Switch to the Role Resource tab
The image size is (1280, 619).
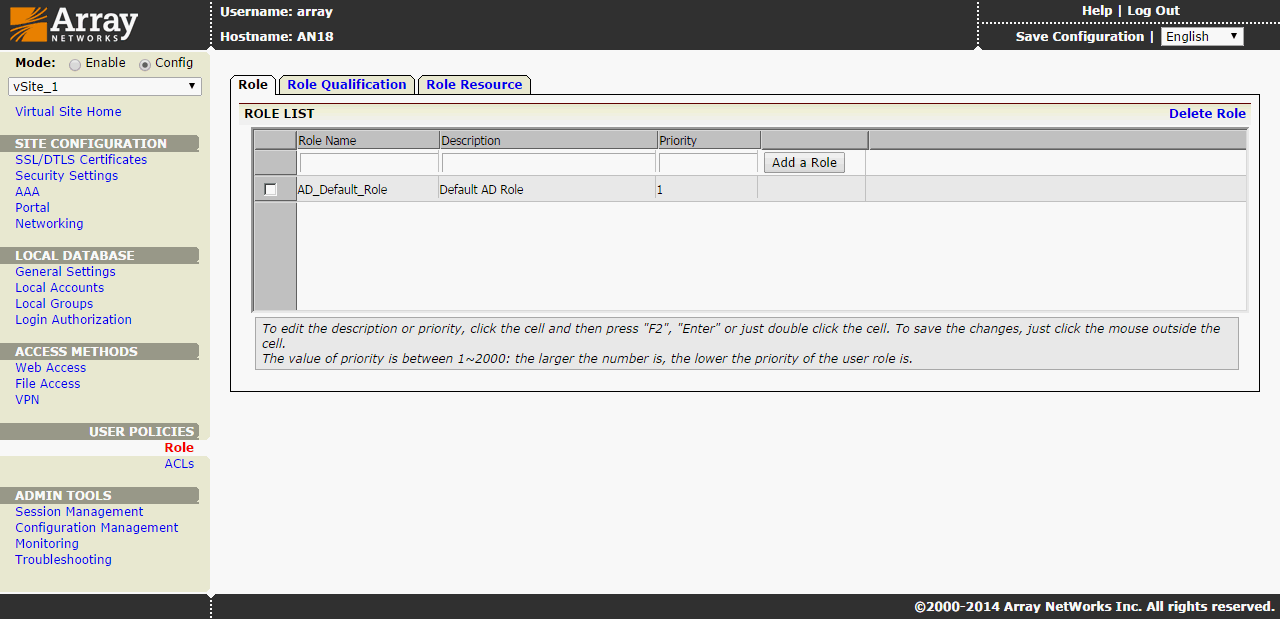pos(474,85)
